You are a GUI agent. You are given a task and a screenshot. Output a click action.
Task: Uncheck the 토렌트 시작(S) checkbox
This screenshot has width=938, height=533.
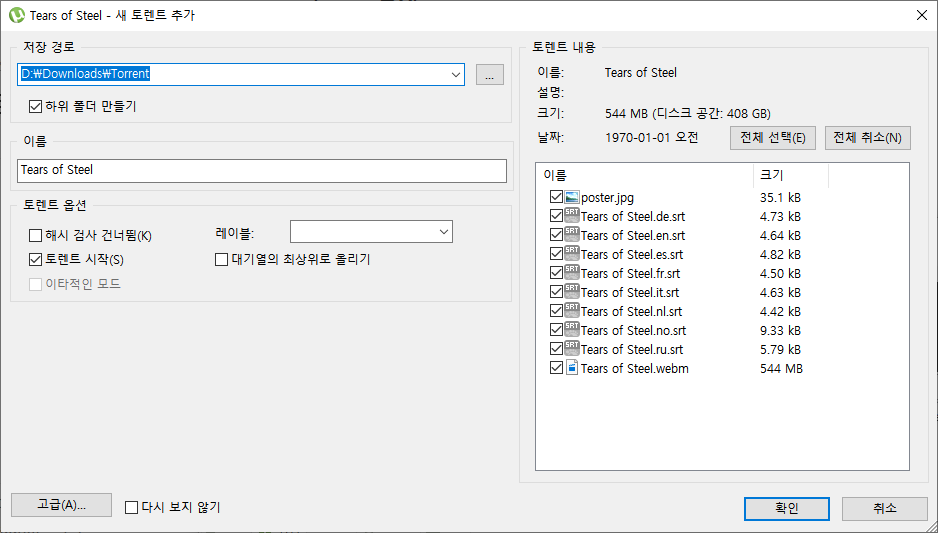point(35,260)
